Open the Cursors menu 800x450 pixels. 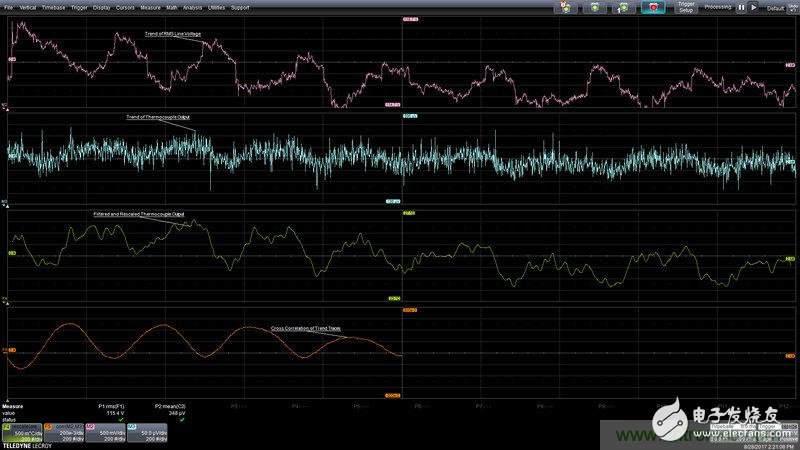(x=125, y=7)
